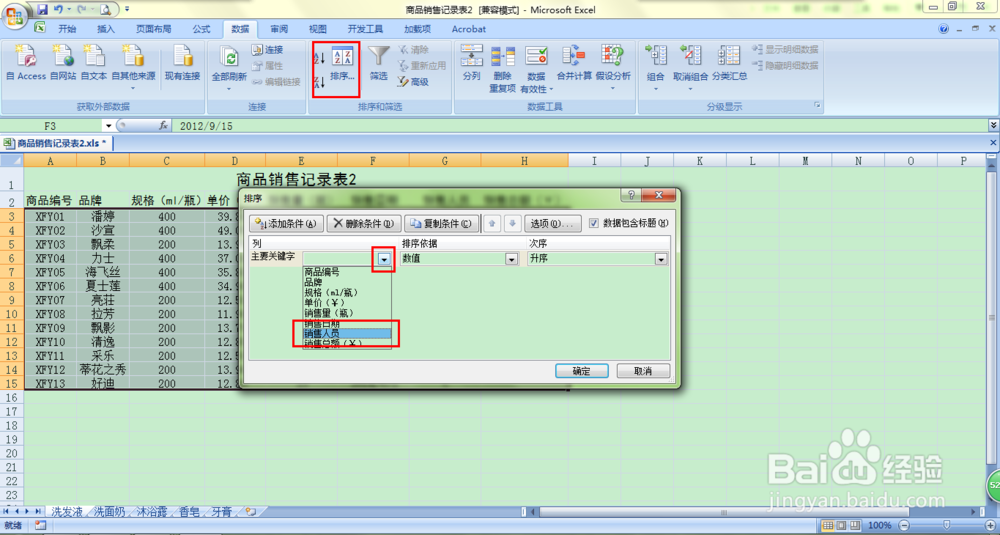Click the 组合 group icon
1000x535 pixels.
tap(656, 67)
